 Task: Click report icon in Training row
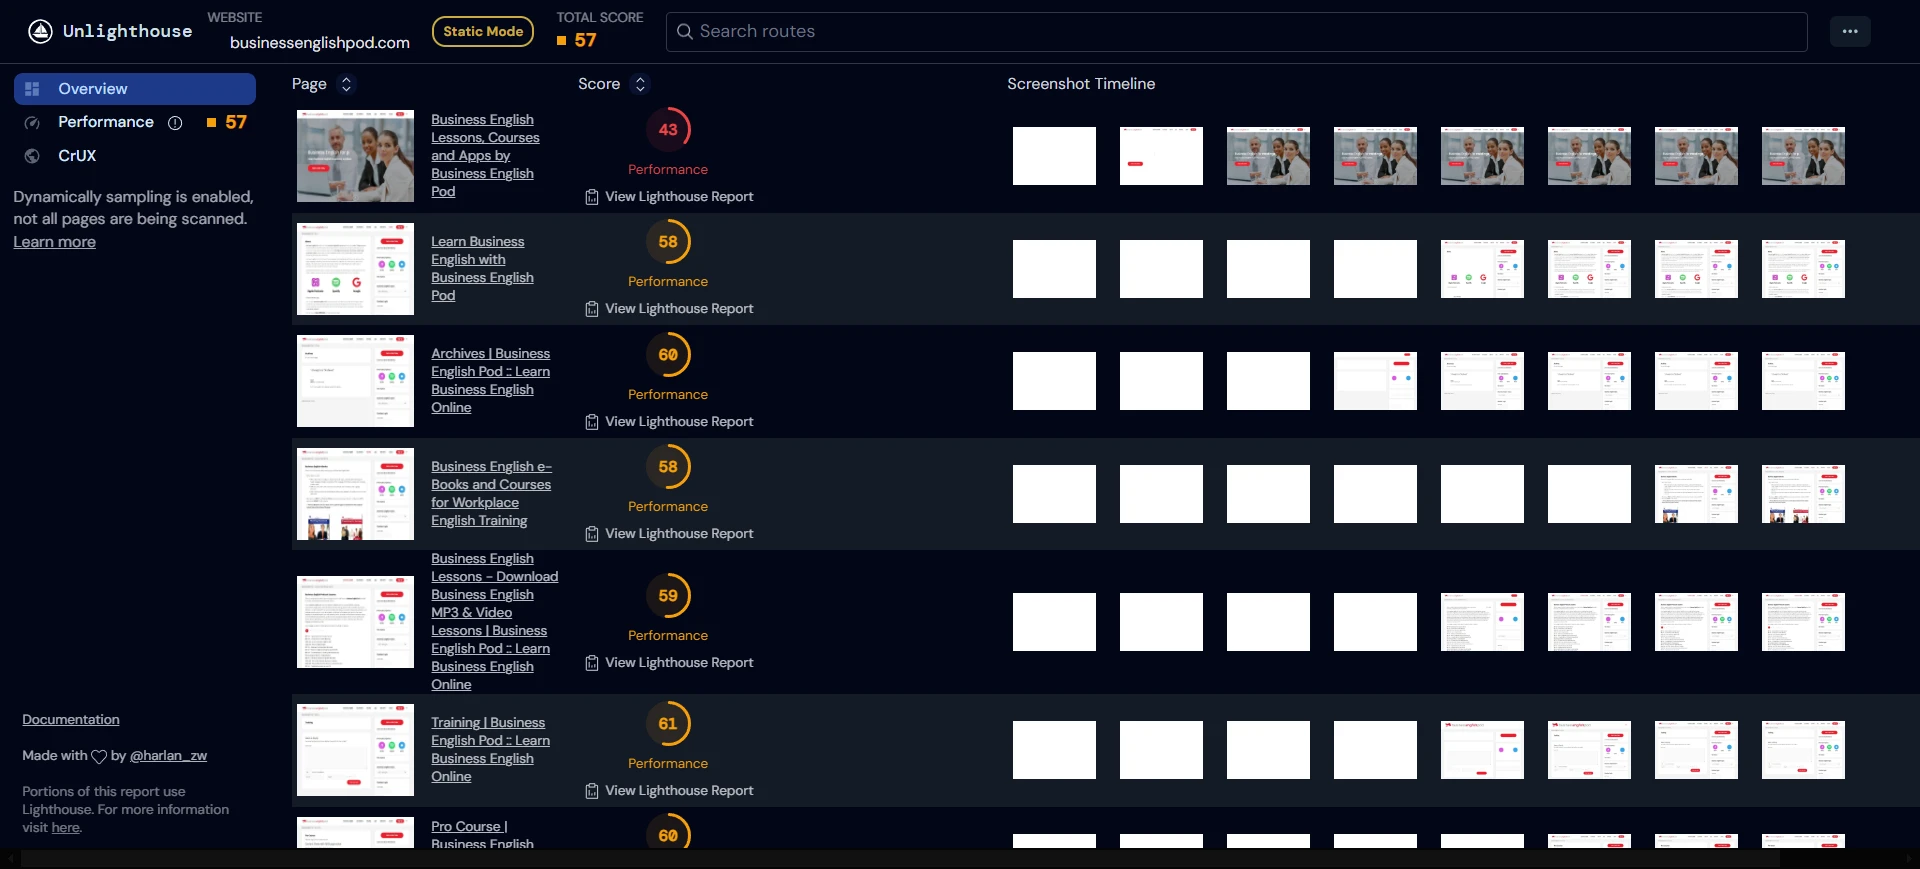point(592,791)
